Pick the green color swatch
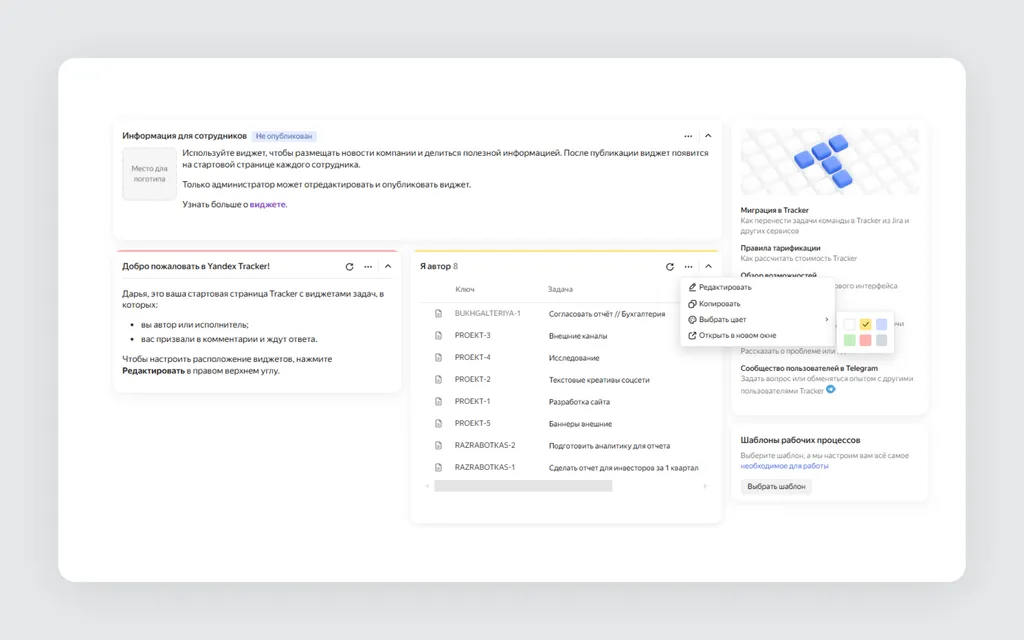Image resolution: width=1024 pixels, height=640 pixels. click(x=849, y=340)
